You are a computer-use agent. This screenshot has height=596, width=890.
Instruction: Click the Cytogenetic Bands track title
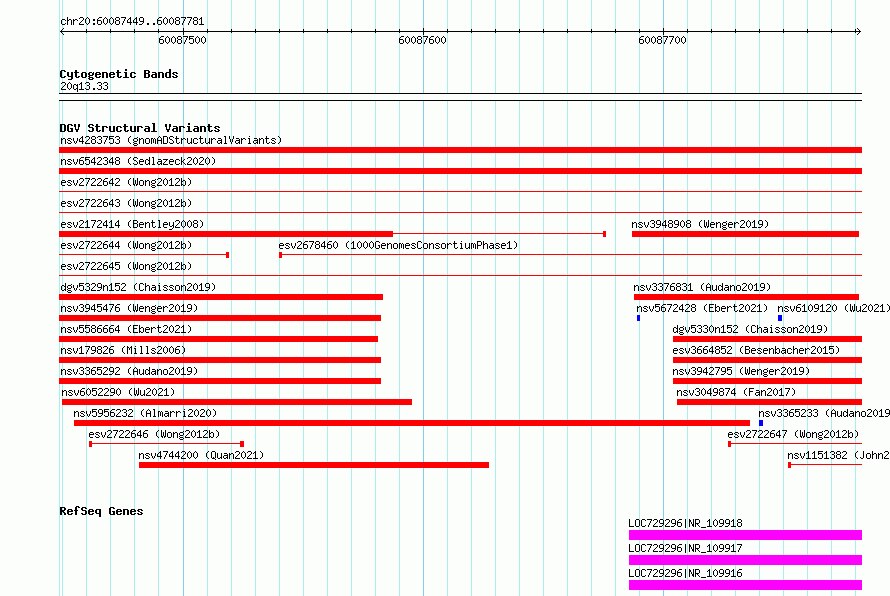119,74
